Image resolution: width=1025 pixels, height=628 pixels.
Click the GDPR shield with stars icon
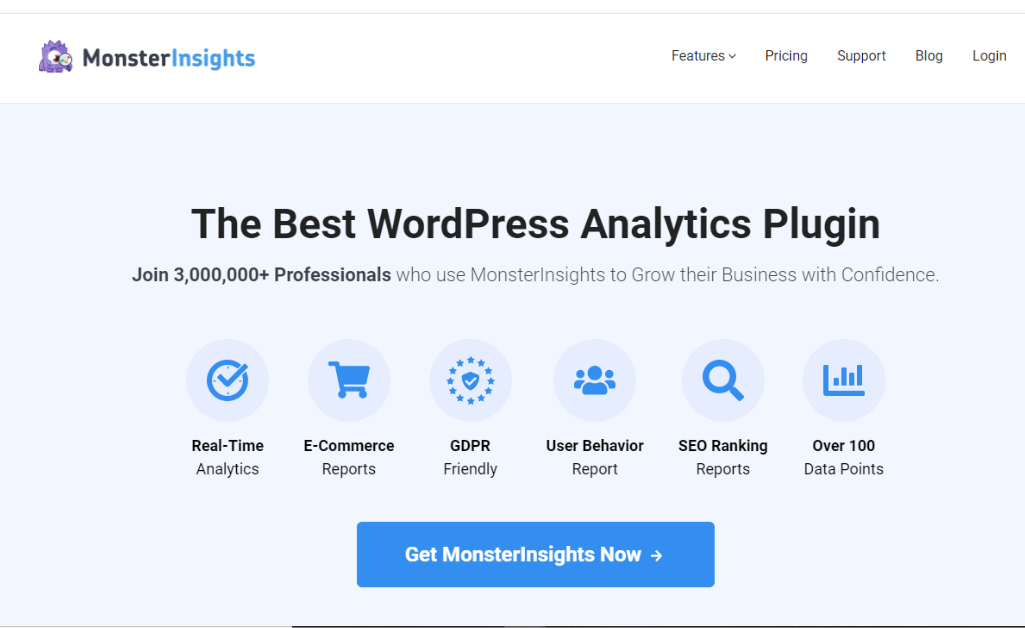pos(470,380)
